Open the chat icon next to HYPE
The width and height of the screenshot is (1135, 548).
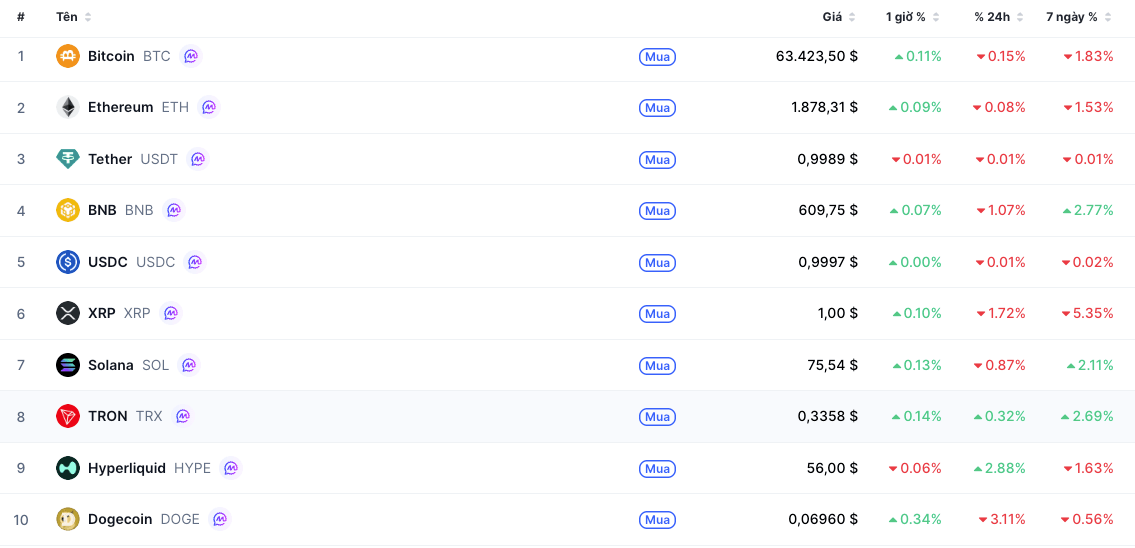tap(230, 468)
